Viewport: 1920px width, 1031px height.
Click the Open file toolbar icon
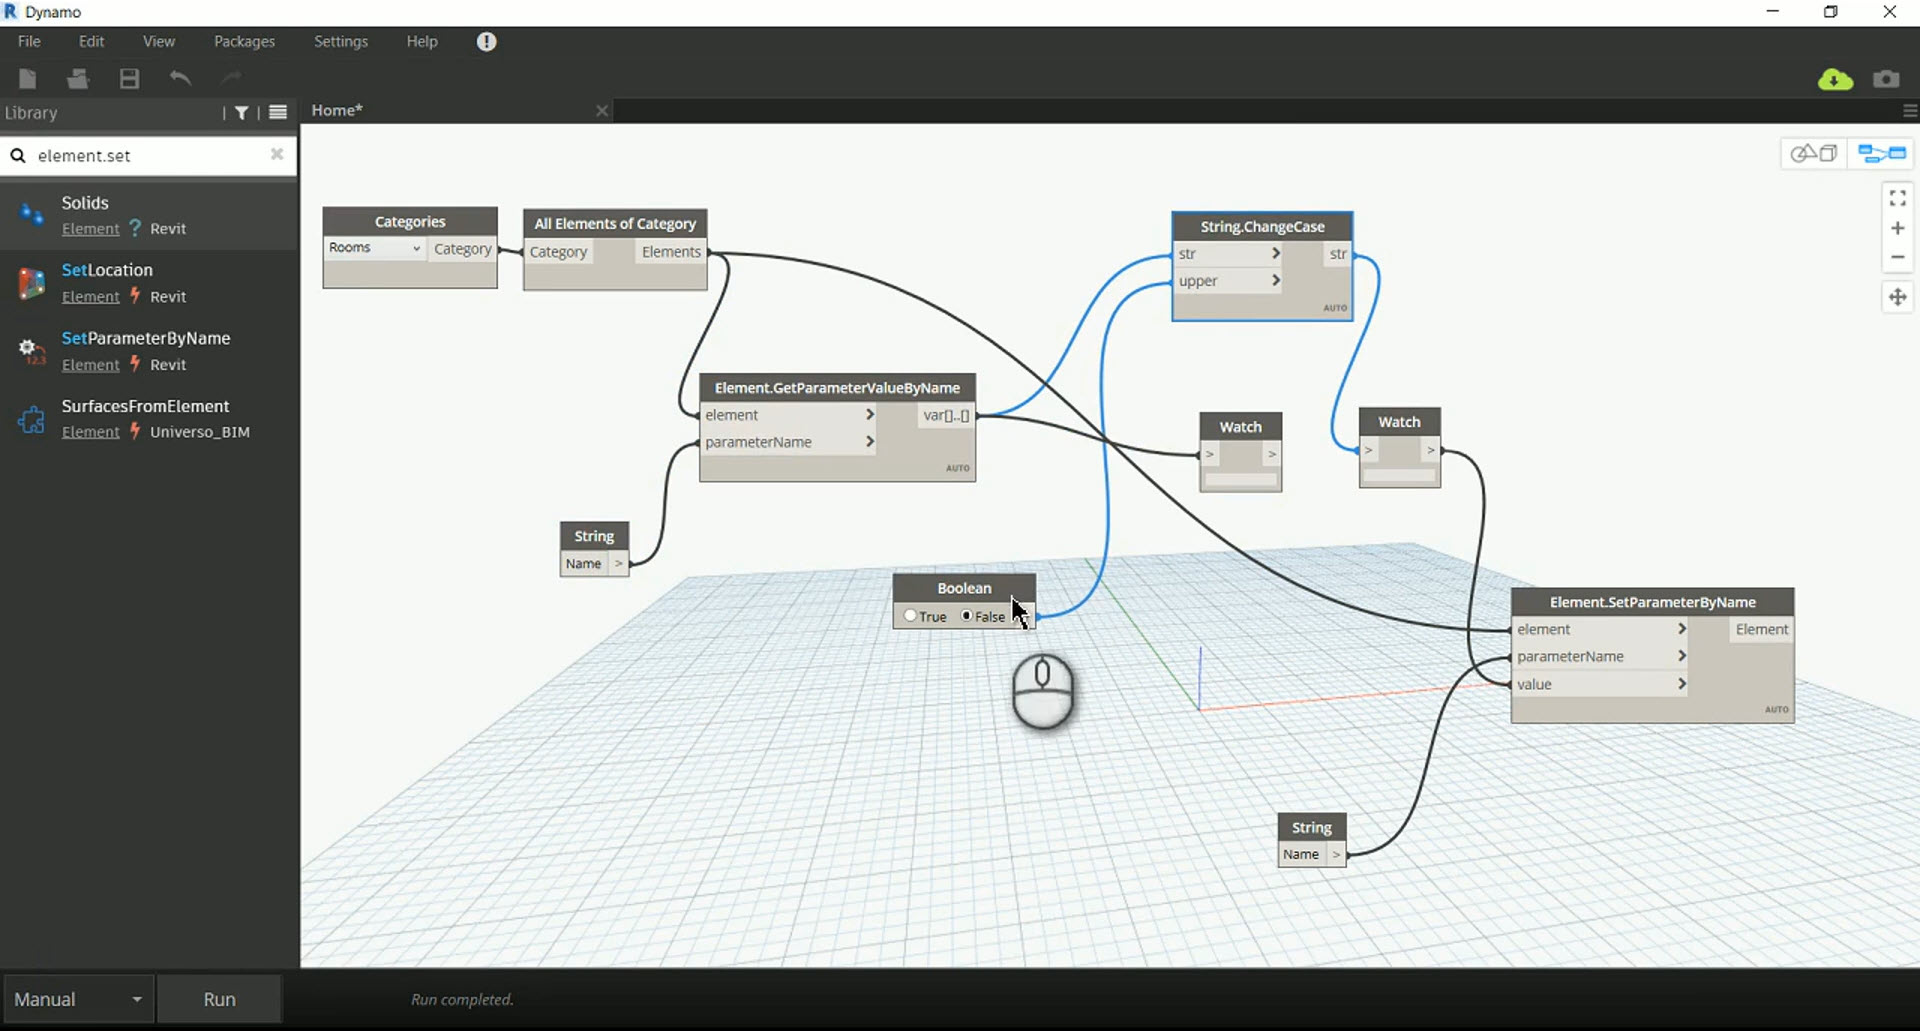coord(78,79)
